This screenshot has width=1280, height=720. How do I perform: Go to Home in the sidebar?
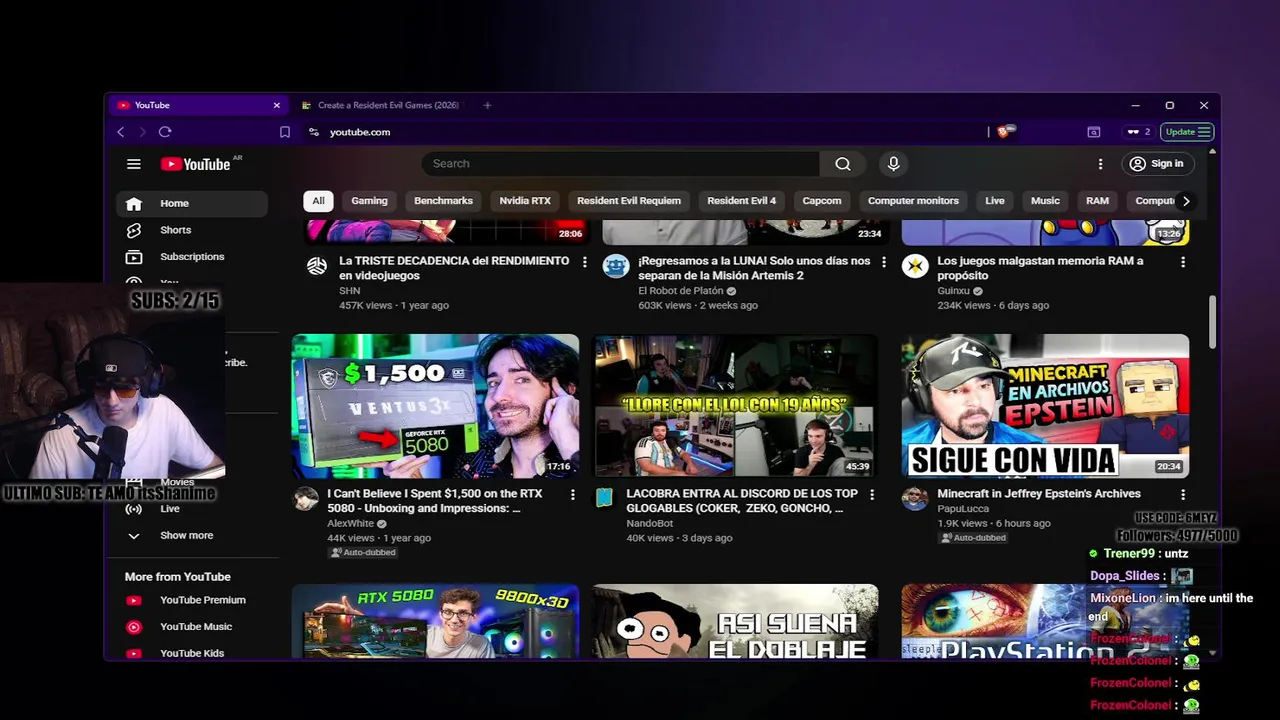pyautogui.click(x=192, y=203)
